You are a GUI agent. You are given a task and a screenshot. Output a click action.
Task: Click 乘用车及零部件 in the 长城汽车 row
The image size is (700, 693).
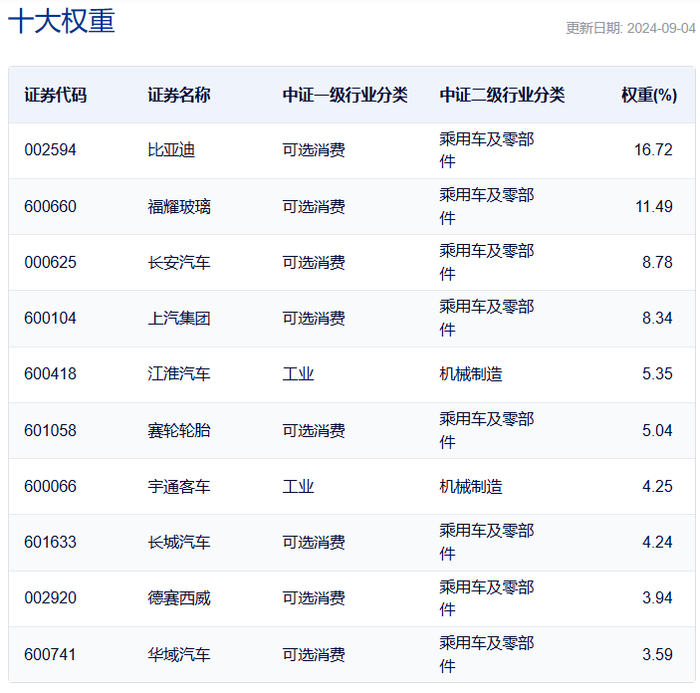(x=487, y=543)
